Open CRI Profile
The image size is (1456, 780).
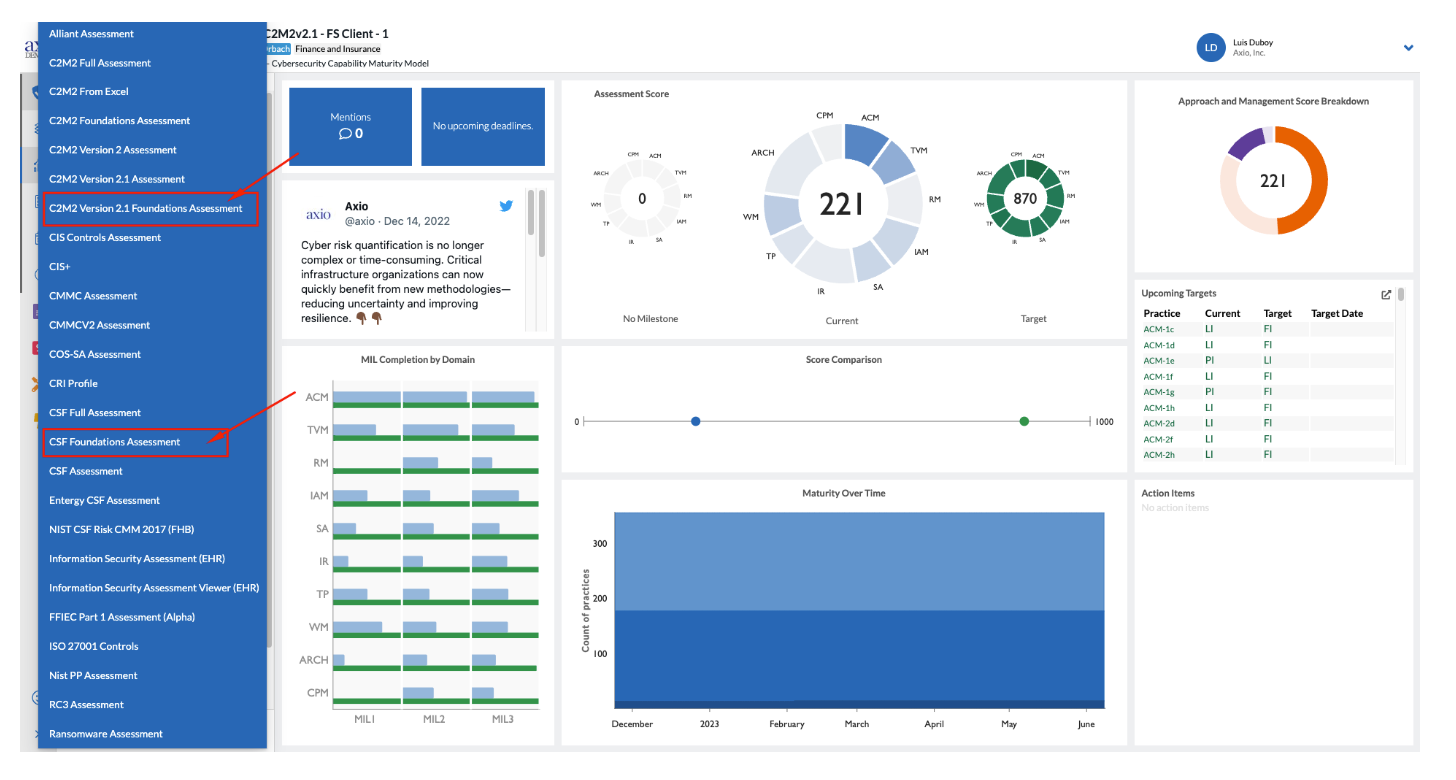[73, 383]
